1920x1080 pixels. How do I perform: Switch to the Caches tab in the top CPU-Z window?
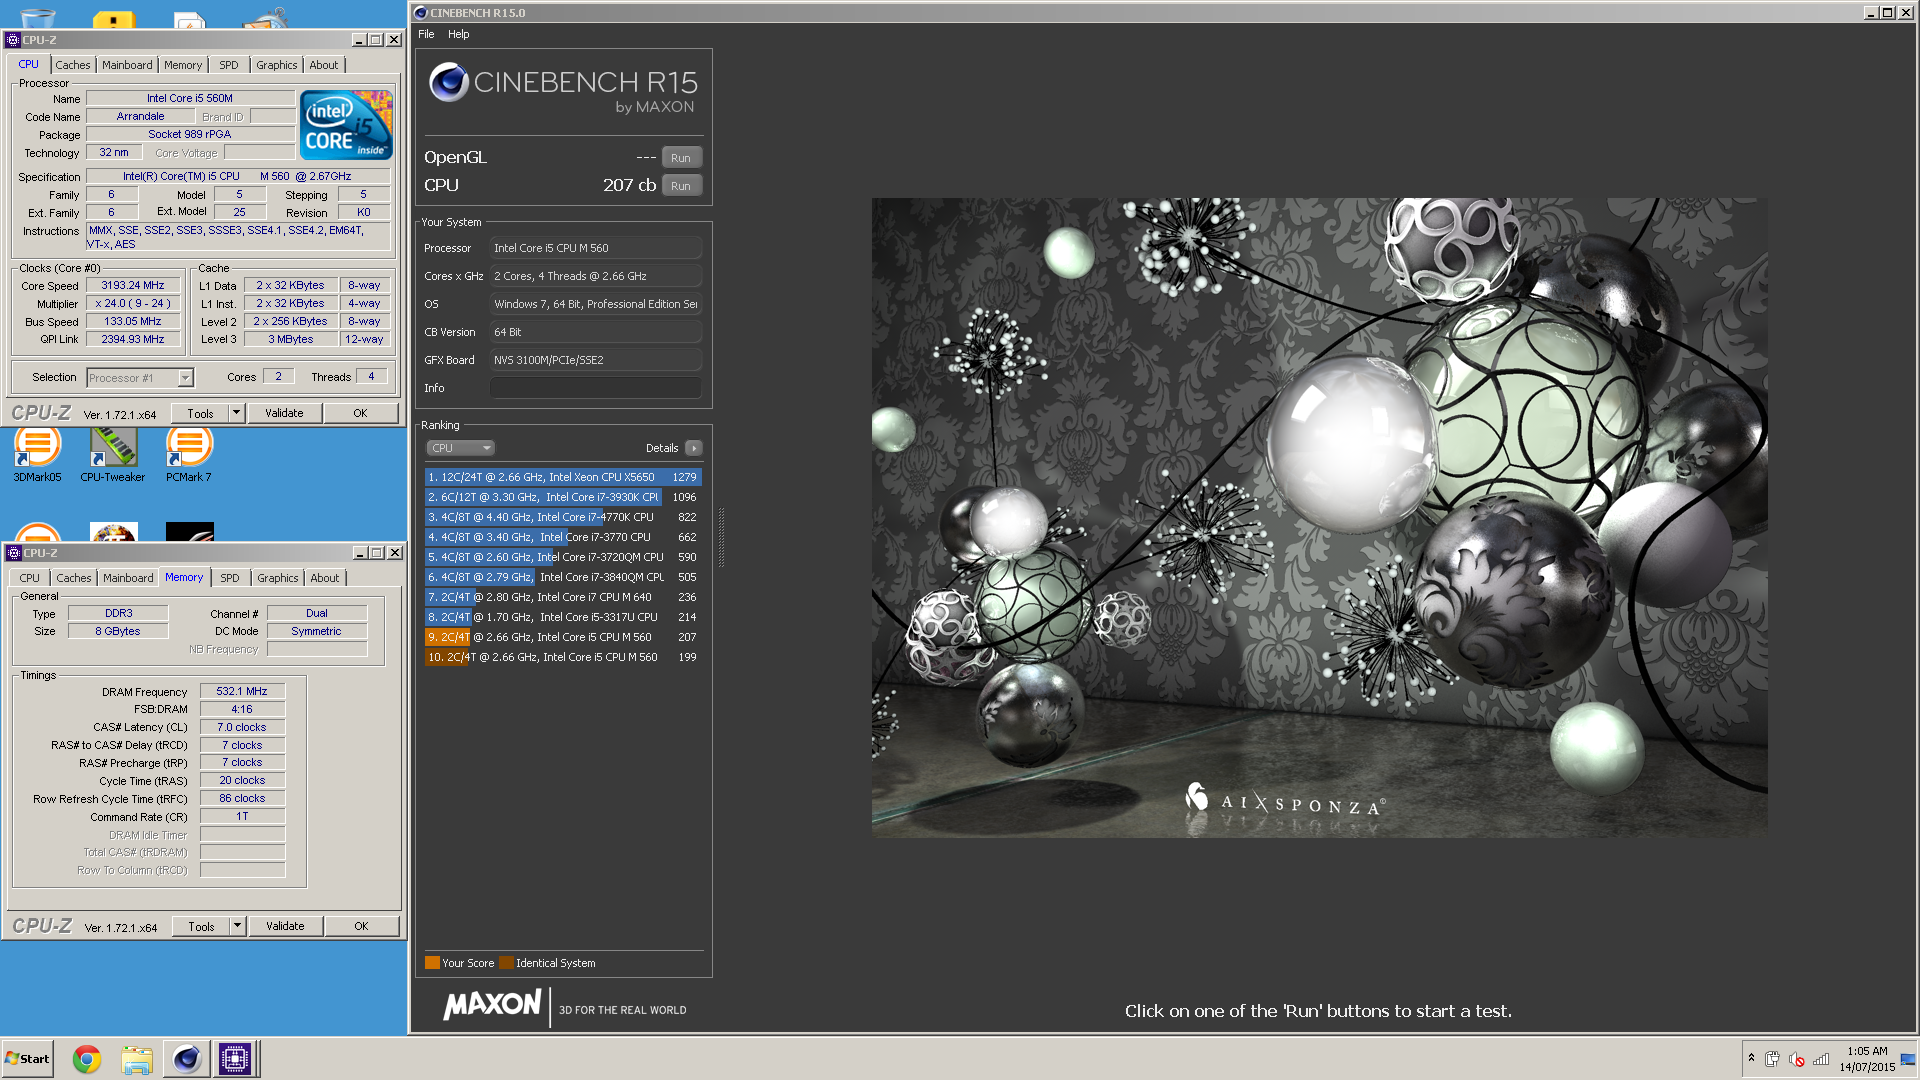coord(73,65)
